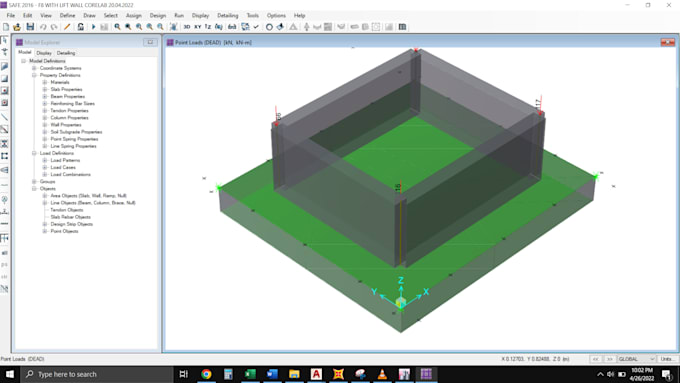Create a new model from the toolbar
The image size is (680, 383).
click(6, 27)
